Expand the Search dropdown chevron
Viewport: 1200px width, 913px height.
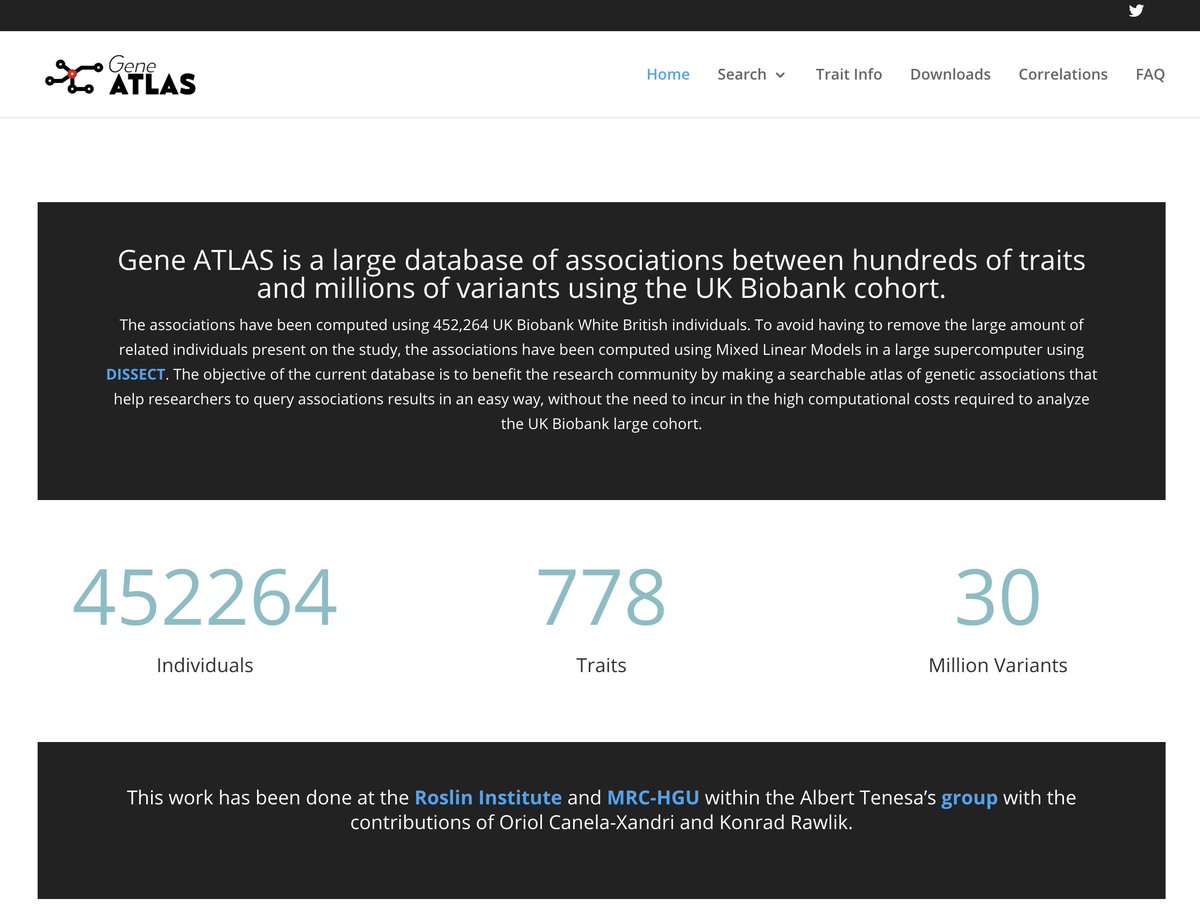click(780, 75)
